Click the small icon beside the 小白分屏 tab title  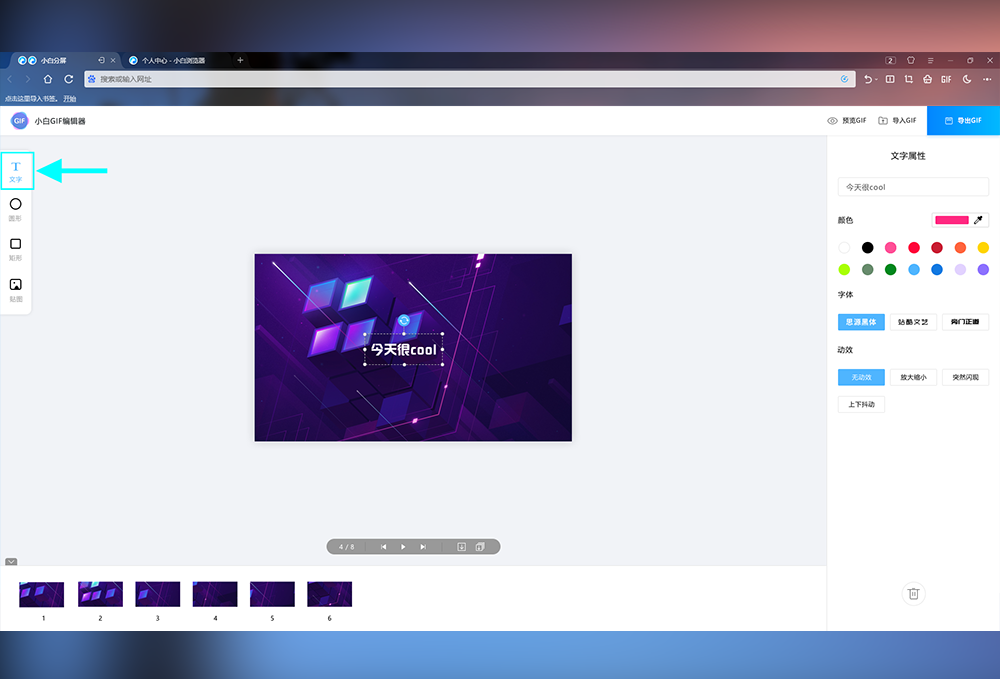pyautogui.click(x=101, y=60)
